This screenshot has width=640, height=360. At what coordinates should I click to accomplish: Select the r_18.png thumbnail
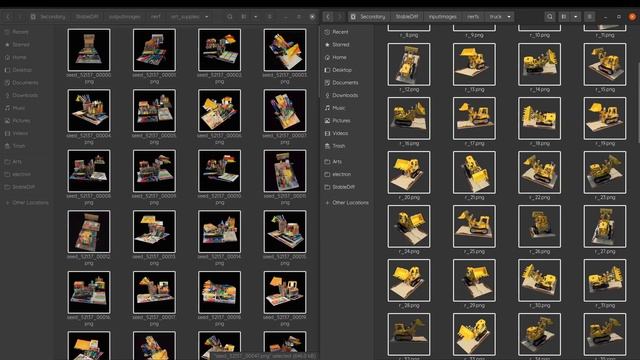click(539, 118)
